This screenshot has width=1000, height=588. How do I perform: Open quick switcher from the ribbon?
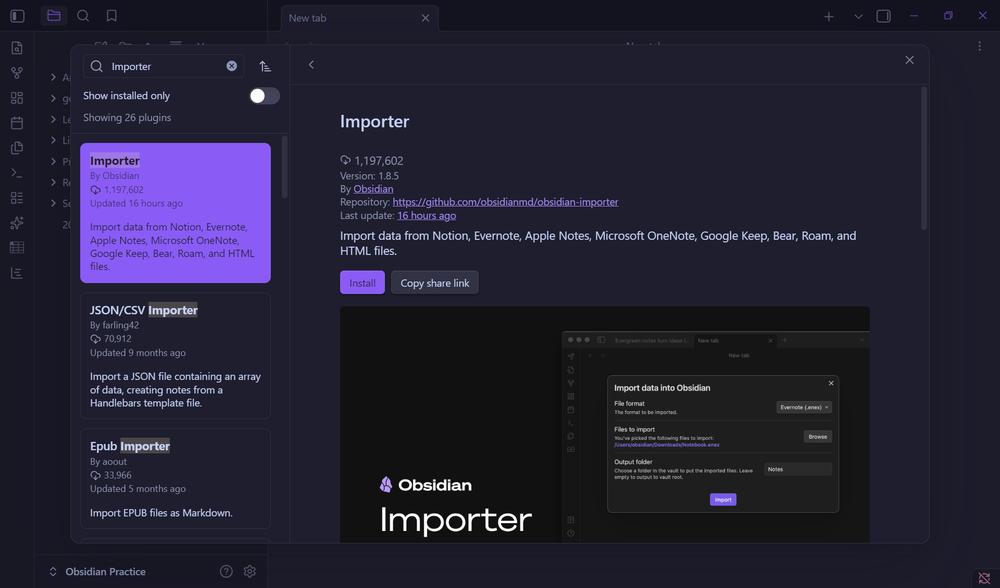click(17, 48)
